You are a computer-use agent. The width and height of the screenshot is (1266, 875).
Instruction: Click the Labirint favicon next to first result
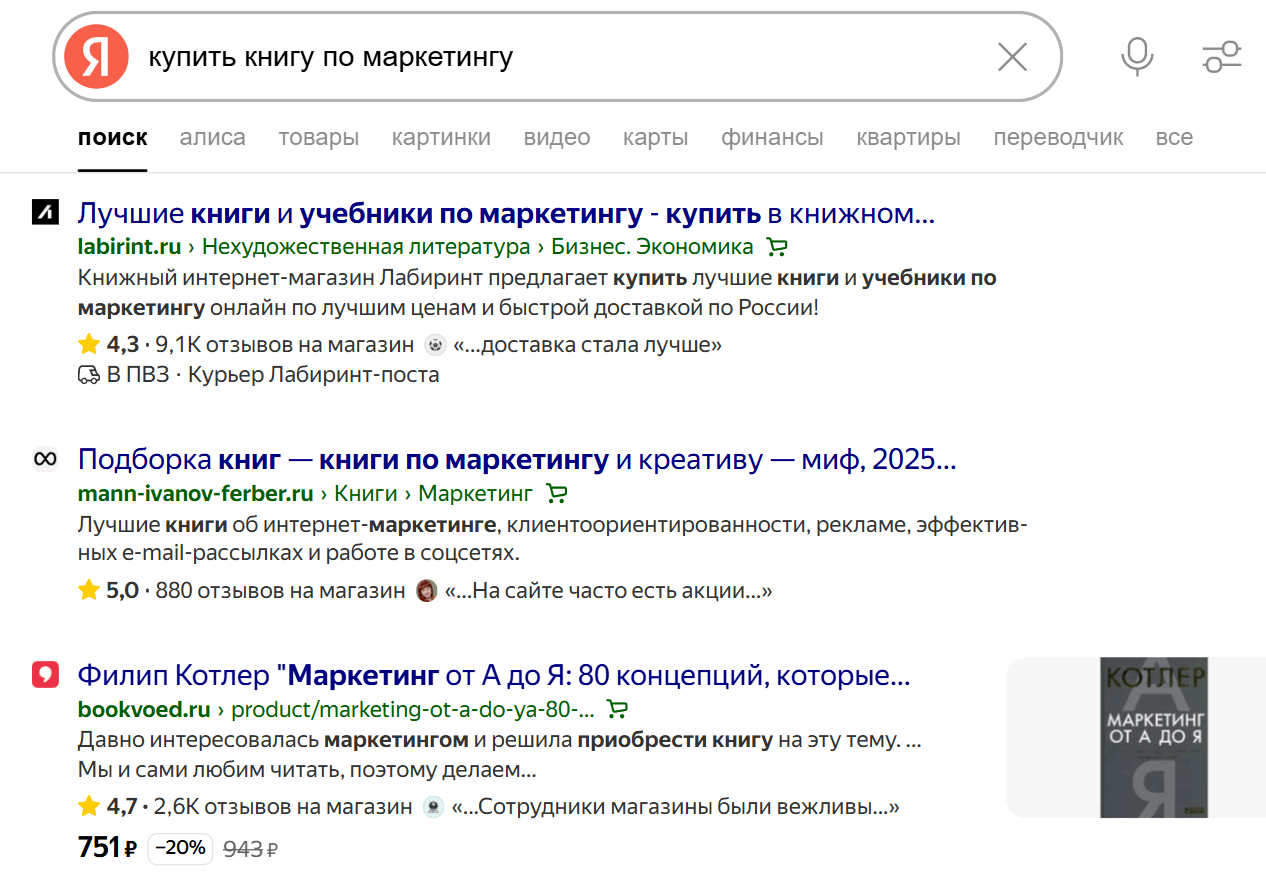click(x=46, y=213)
